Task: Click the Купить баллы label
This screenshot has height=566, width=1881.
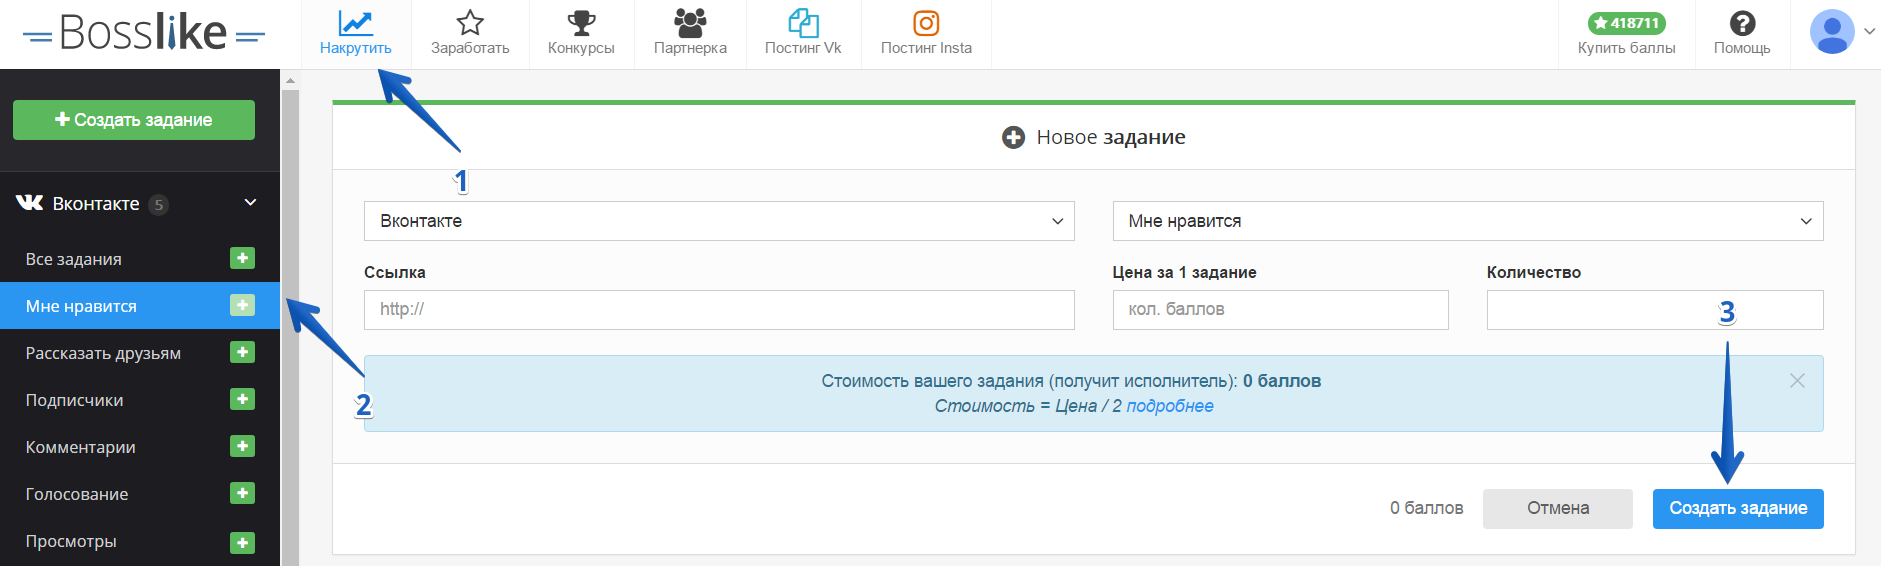Action: tap(1627, 48)
